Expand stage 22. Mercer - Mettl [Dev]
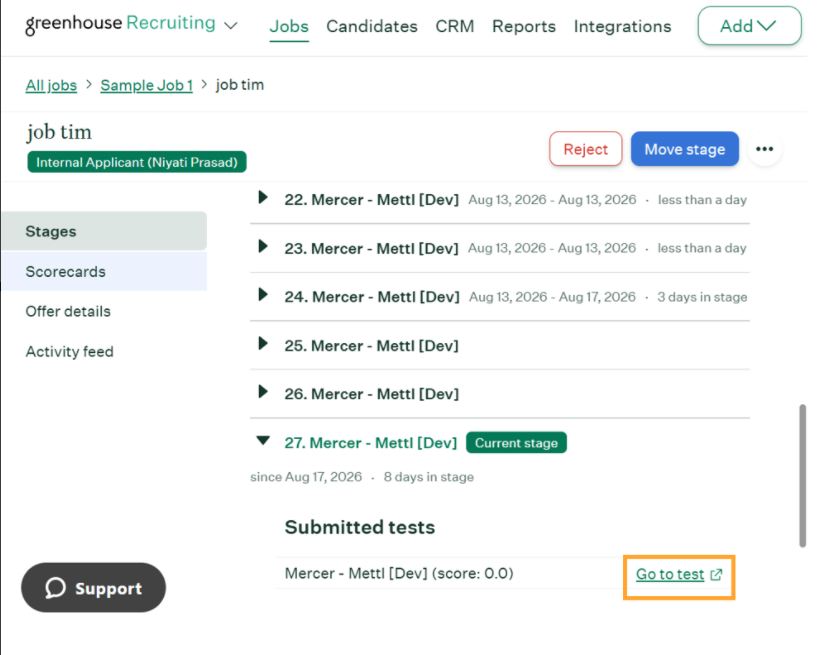The height and width of the screenshot is (655, 828). 262,198
